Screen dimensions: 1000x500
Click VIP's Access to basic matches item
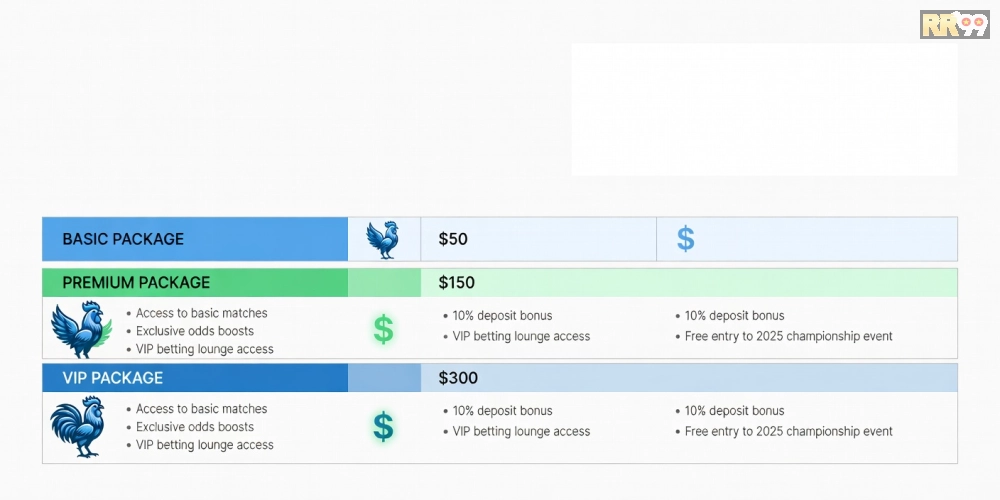(202, 409)
